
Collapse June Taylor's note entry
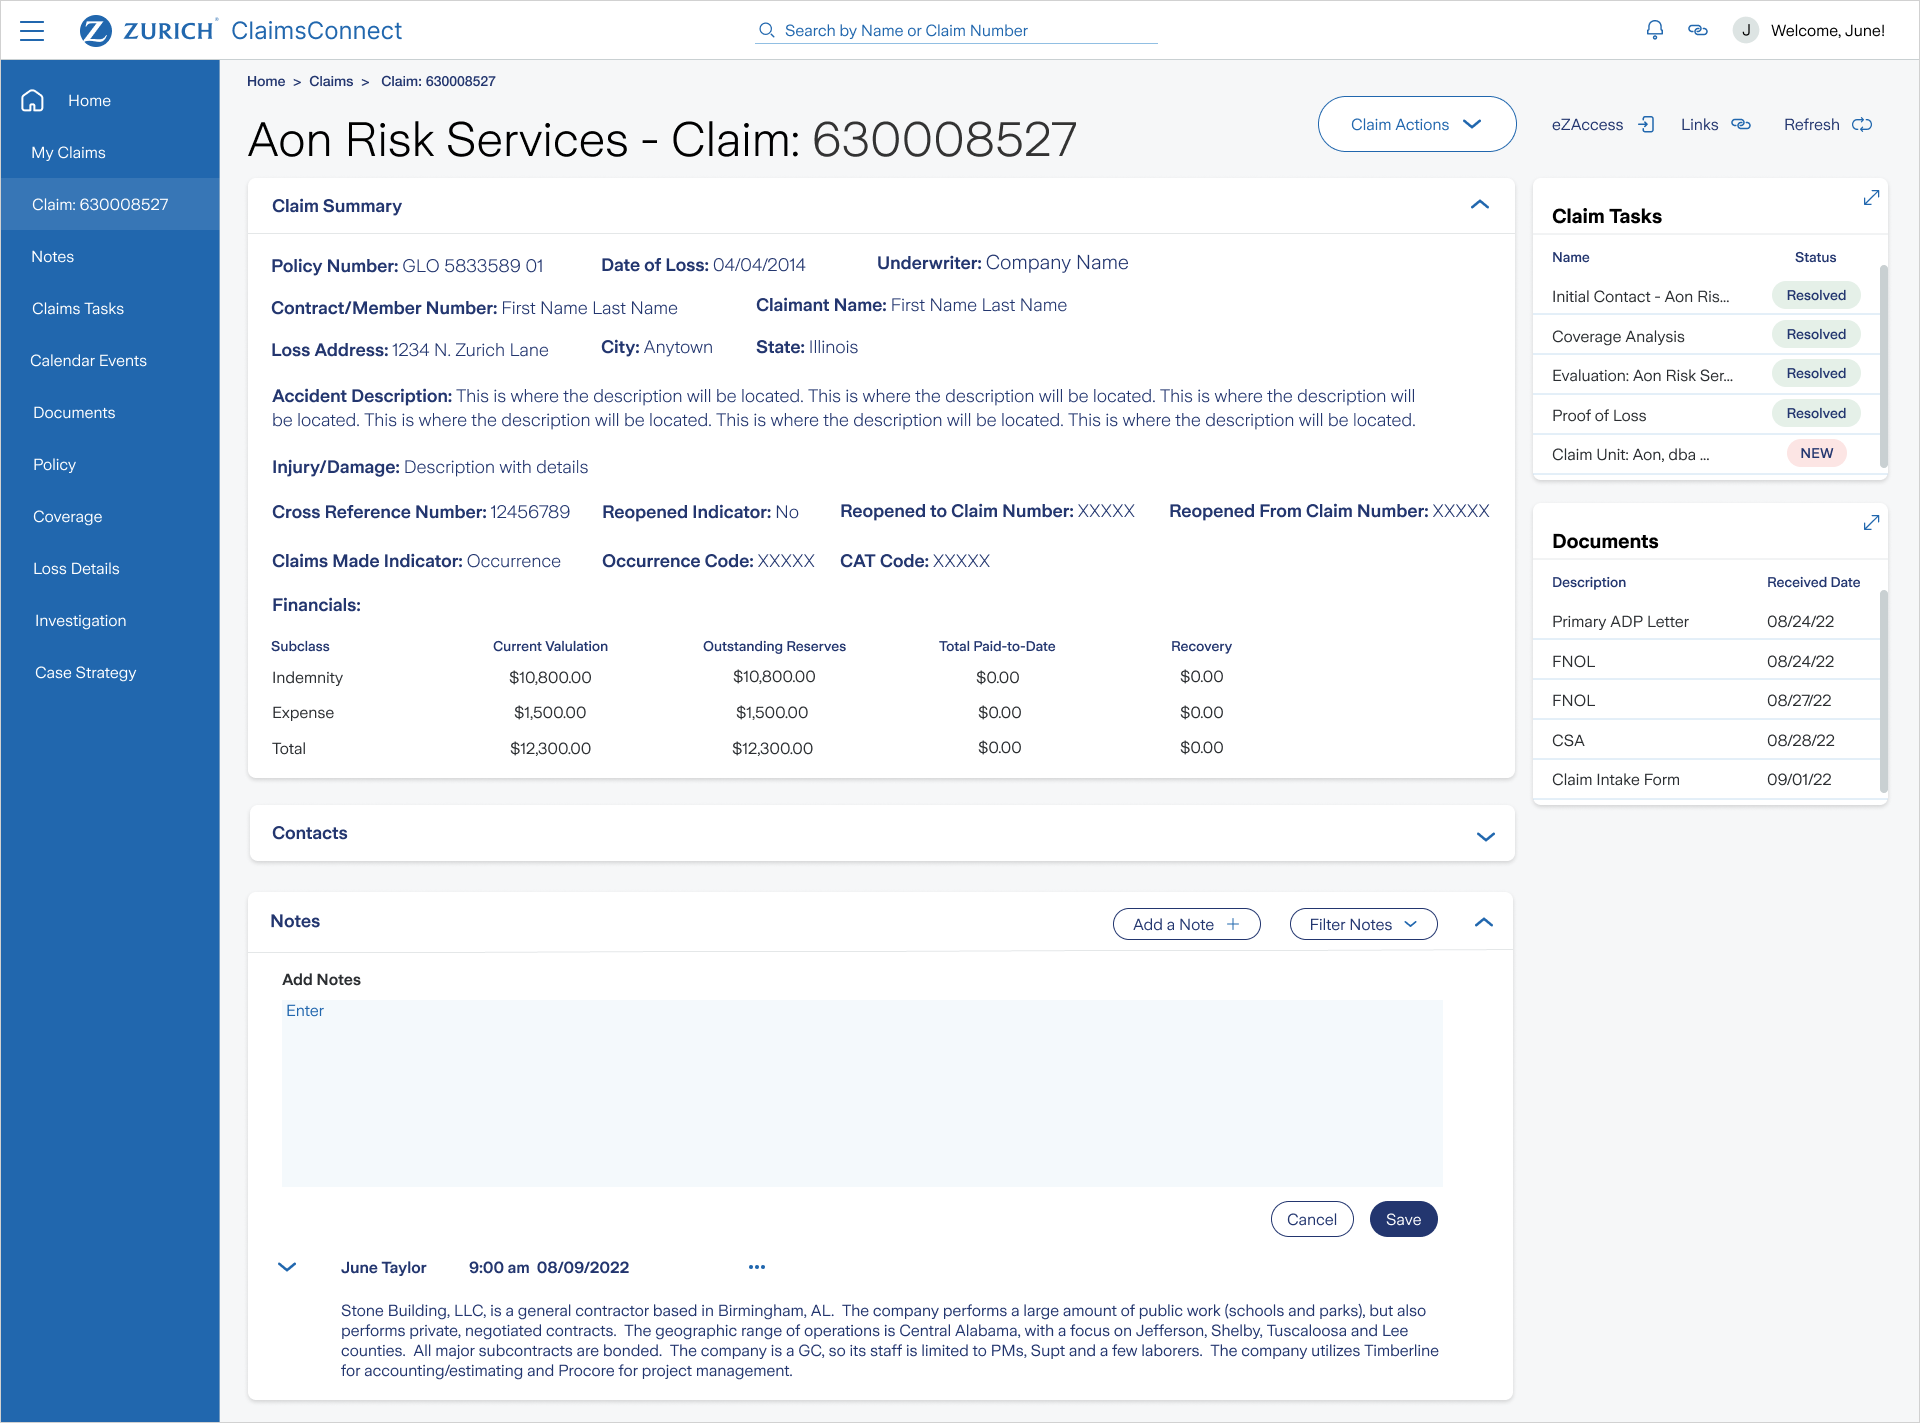pos(287,1267)
